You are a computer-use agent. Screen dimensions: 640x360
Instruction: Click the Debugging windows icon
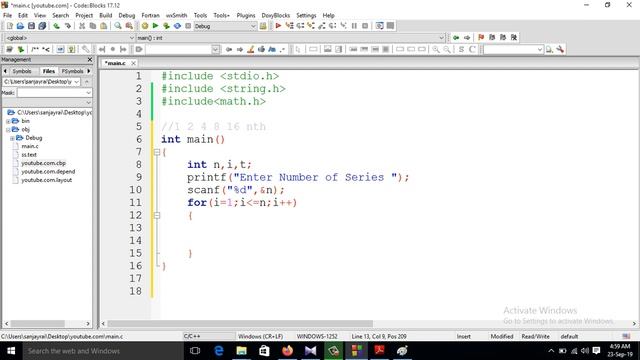[380, 26]
